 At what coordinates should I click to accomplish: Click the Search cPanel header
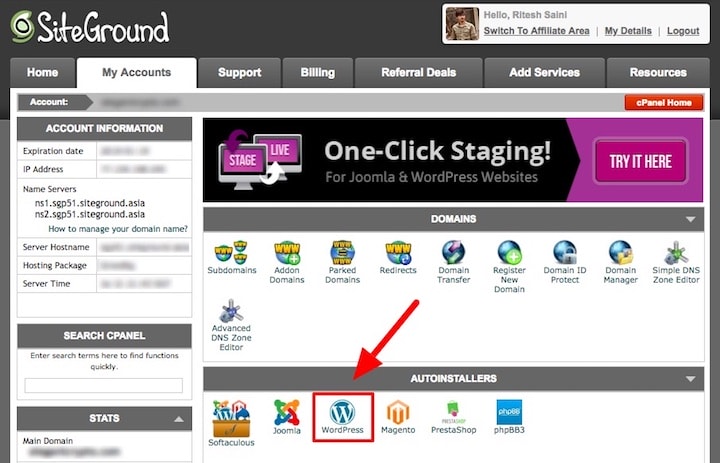pyautogui.click(x=104, y=336)
